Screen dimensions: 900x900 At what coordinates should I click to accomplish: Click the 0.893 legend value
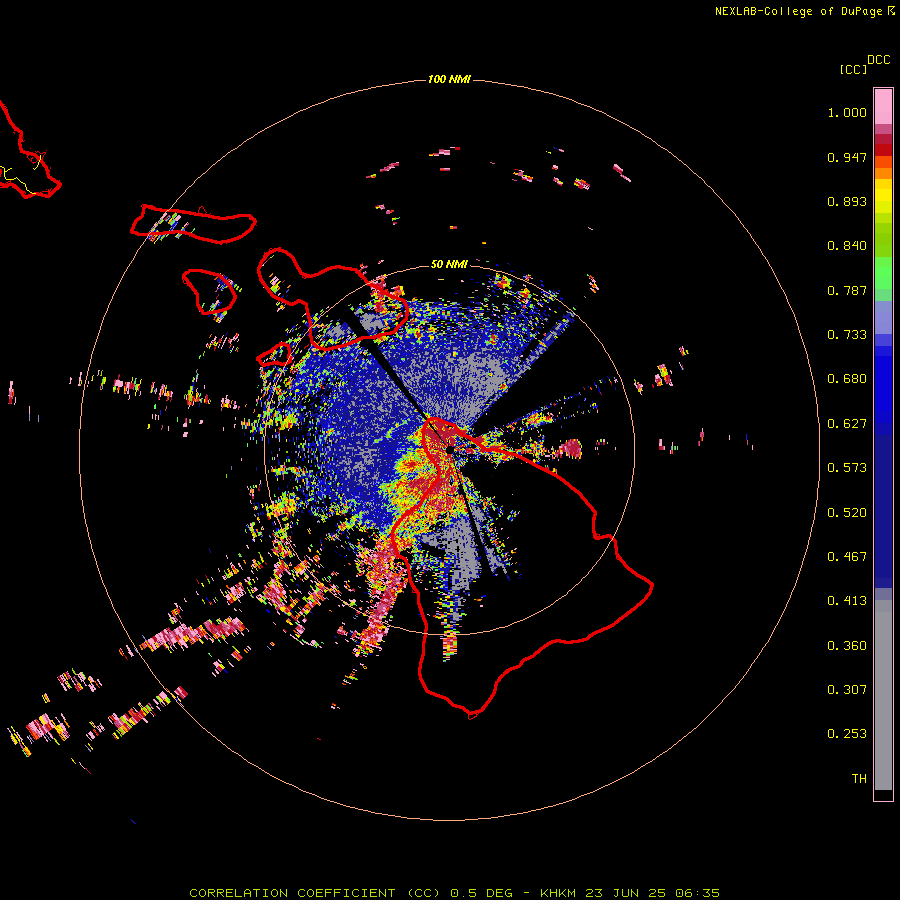pyautogui.click(x=847, y=201)
